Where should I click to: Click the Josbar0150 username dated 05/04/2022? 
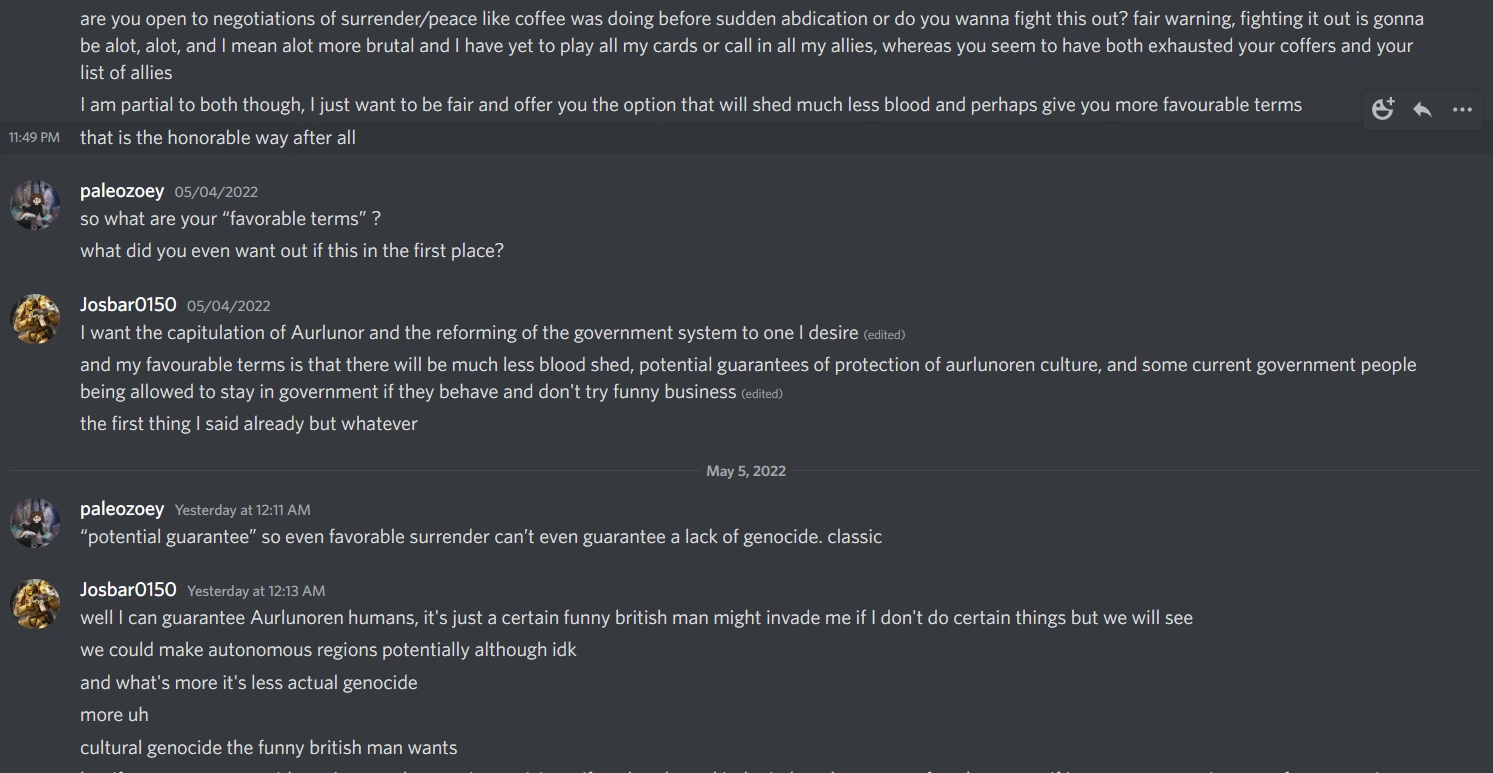coord(128,305)
